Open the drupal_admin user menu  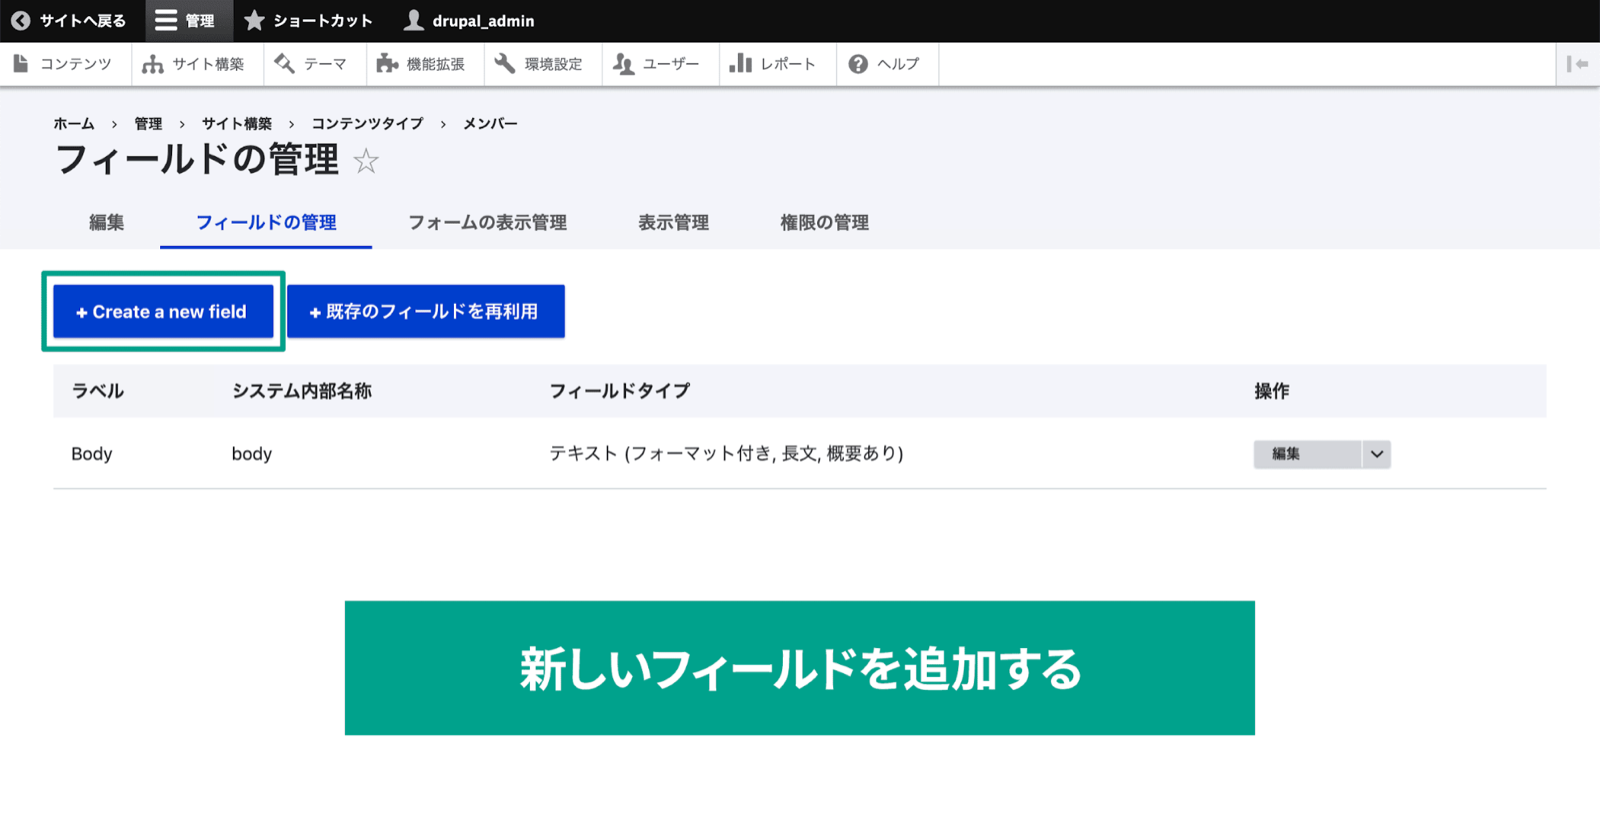[469, 20]
